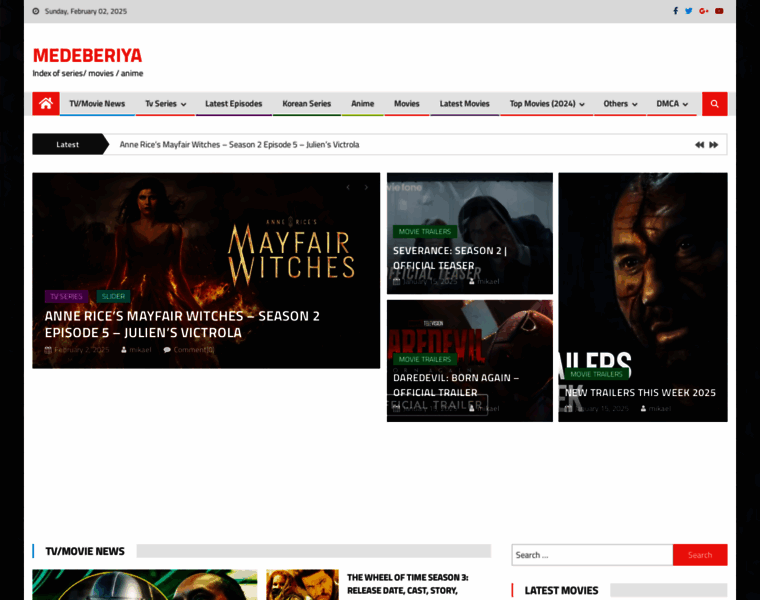Image resolution: width=760 pixels, height=600 pixels.
Task: Go to next slide in Mayfair slider
Action: (366, 187)
